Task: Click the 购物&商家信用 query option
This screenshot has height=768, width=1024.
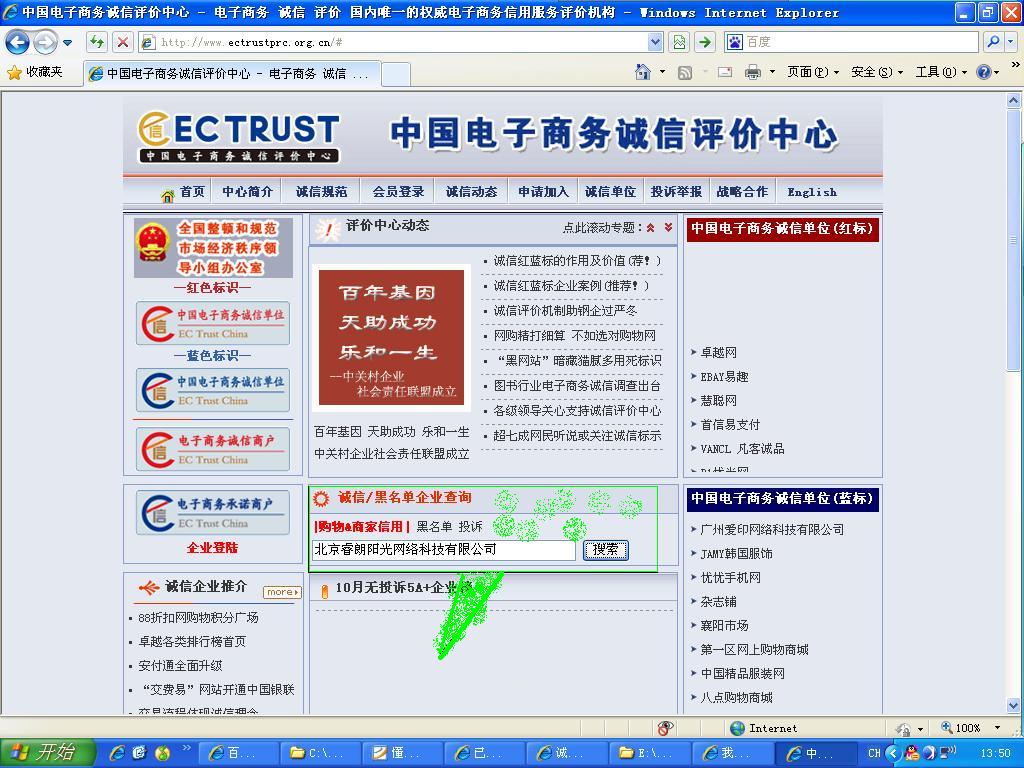Action: coord(360,526)
